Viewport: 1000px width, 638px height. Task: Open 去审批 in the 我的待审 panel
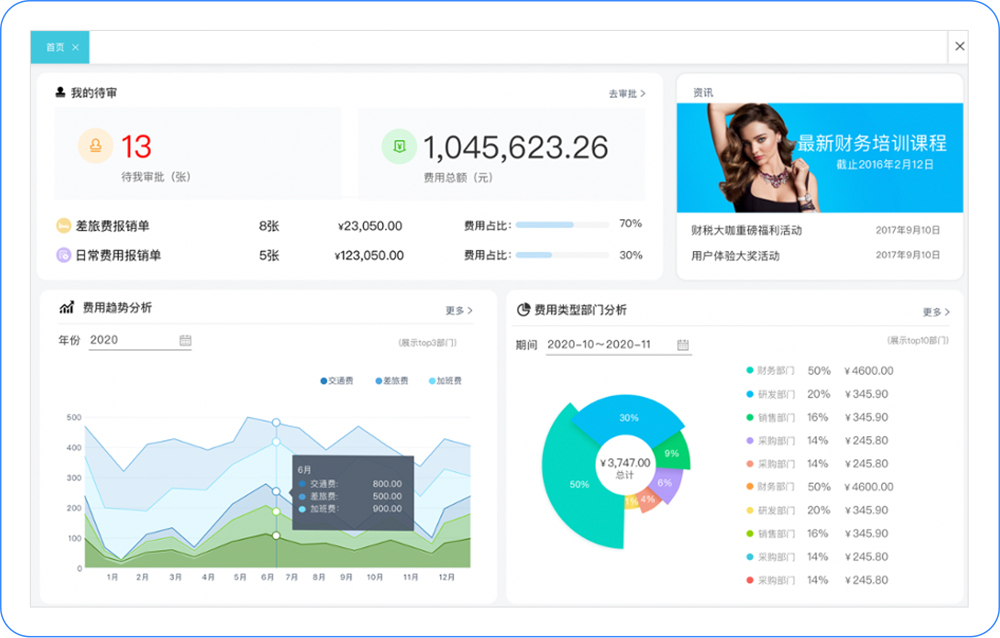coord(627,94)
